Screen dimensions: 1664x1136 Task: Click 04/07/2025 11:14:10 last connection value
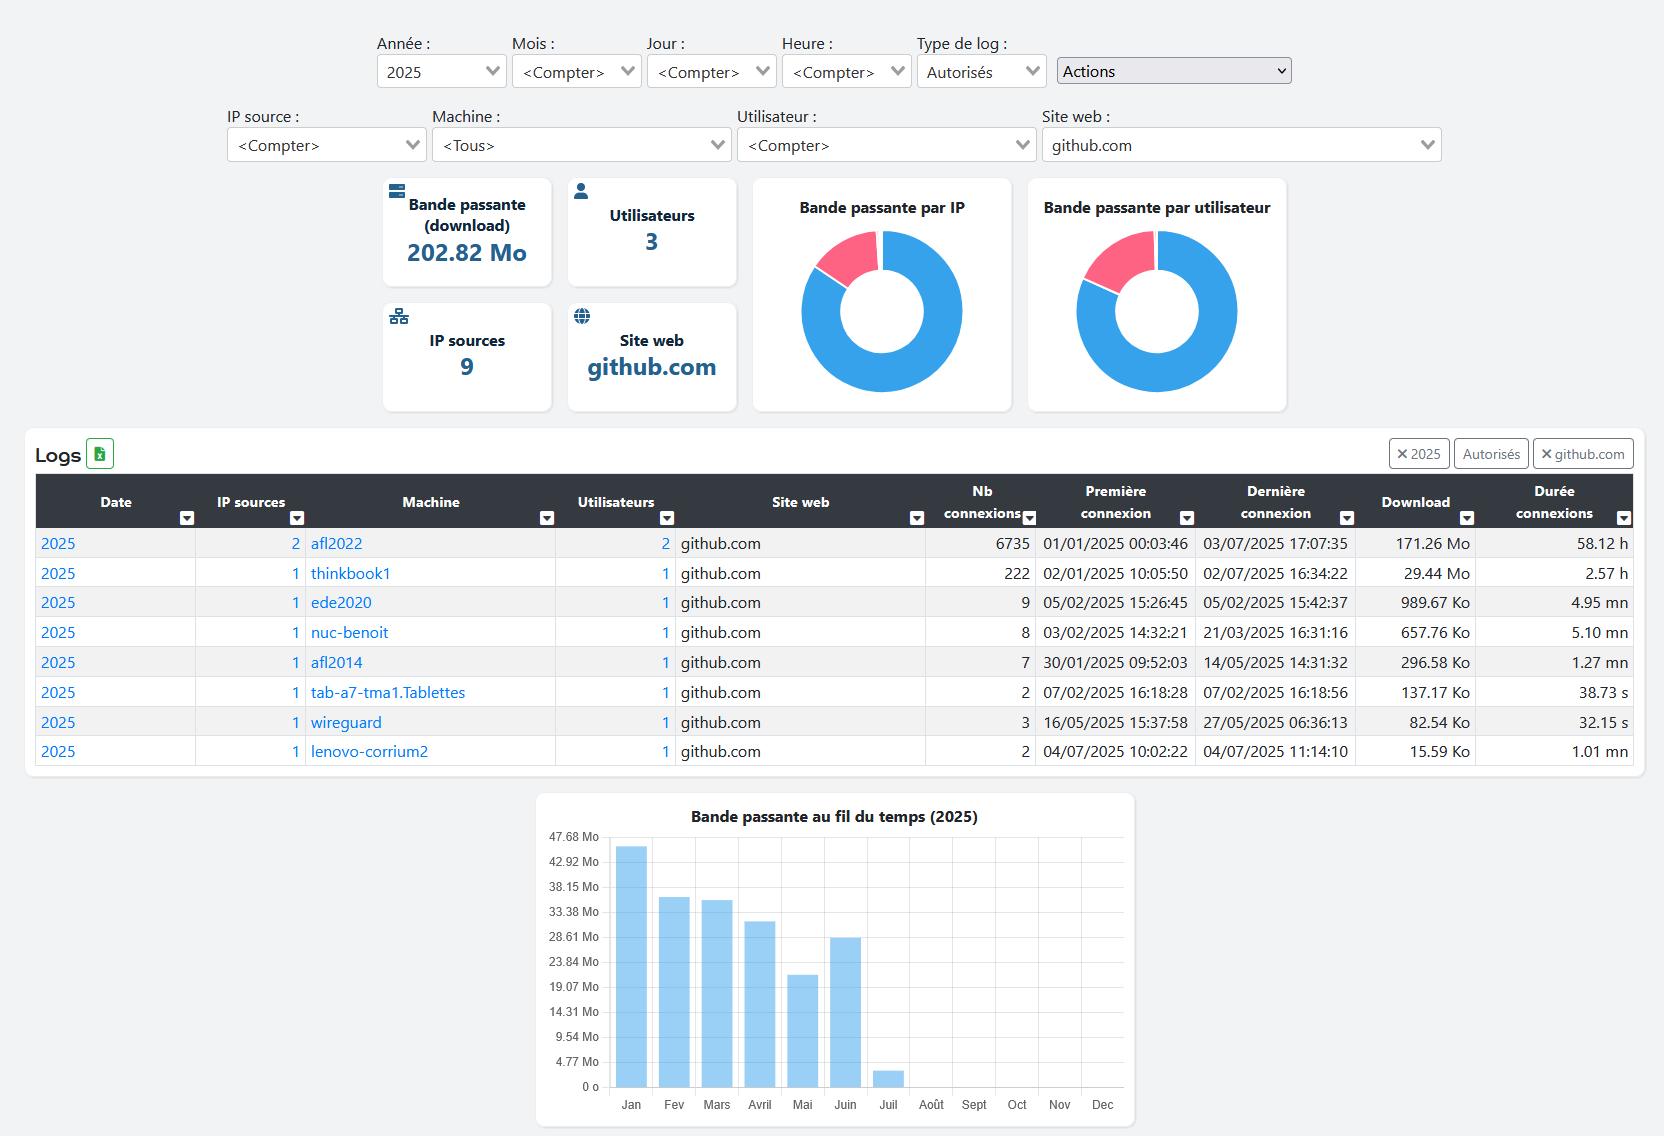(1275, 752)
